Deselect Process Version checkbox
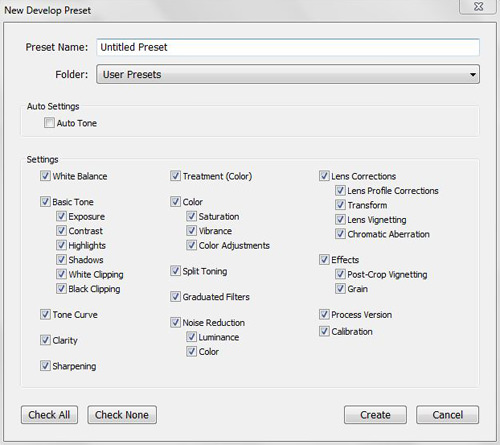500x445 pixels. (324, 314)
